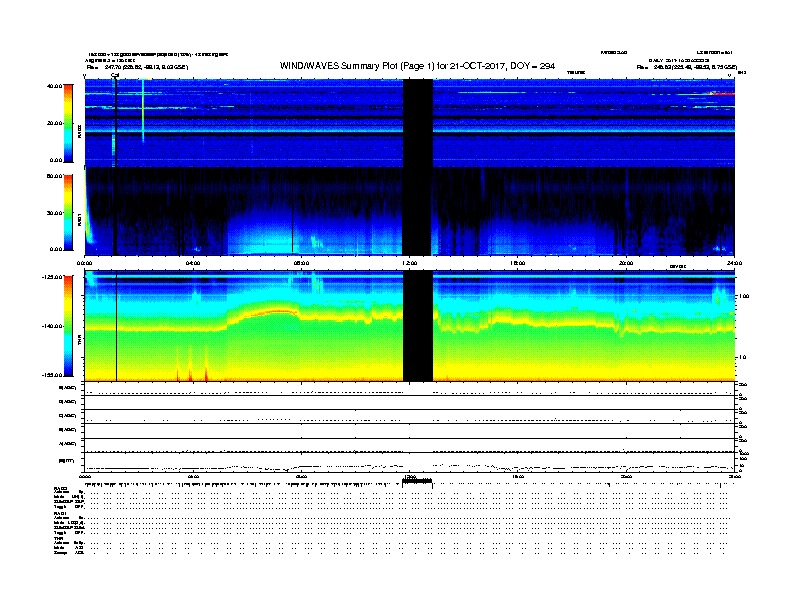Click the TNR color scale bar
The width and height of the screenshot is (792, 612).
(x=68, y=326)
